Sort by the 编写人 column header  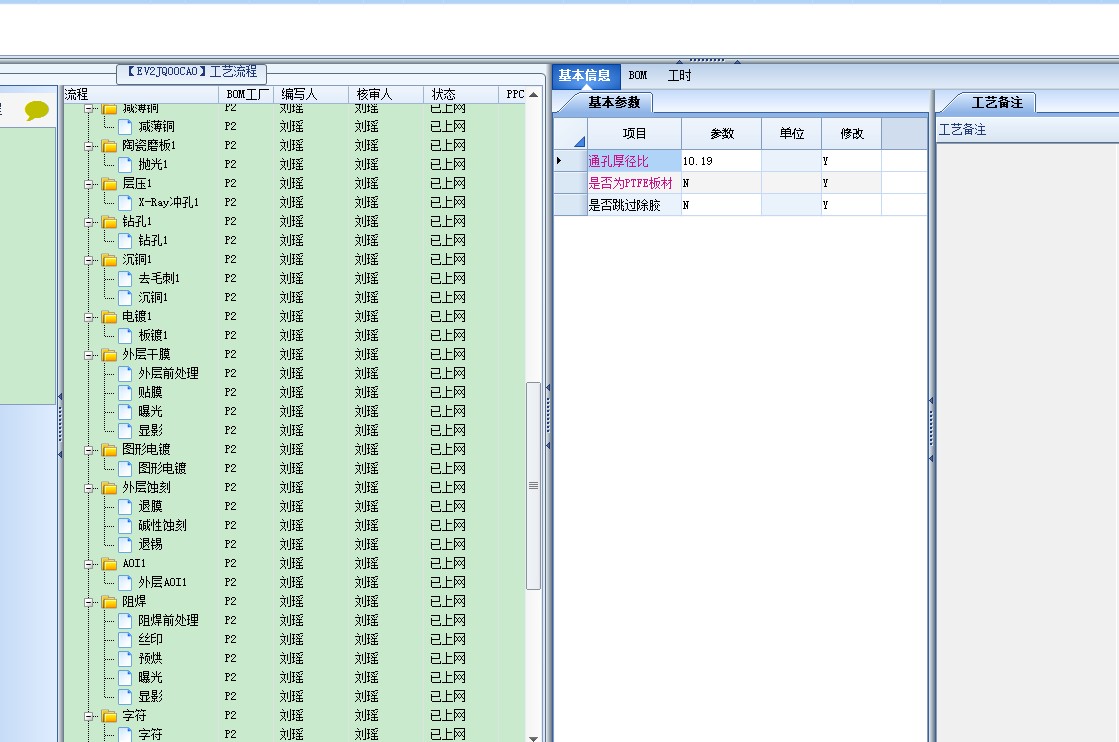[311, 94]
